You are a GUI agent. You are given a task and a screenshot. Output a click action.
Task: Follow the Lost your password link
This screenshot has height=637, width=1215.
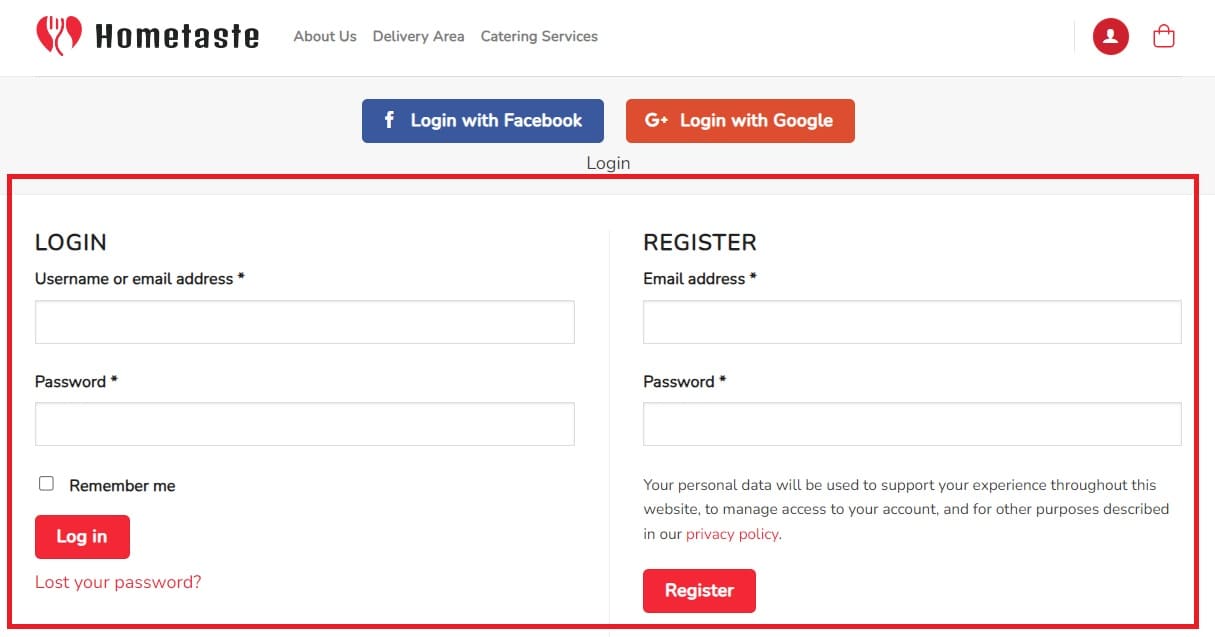click(118, 582)
